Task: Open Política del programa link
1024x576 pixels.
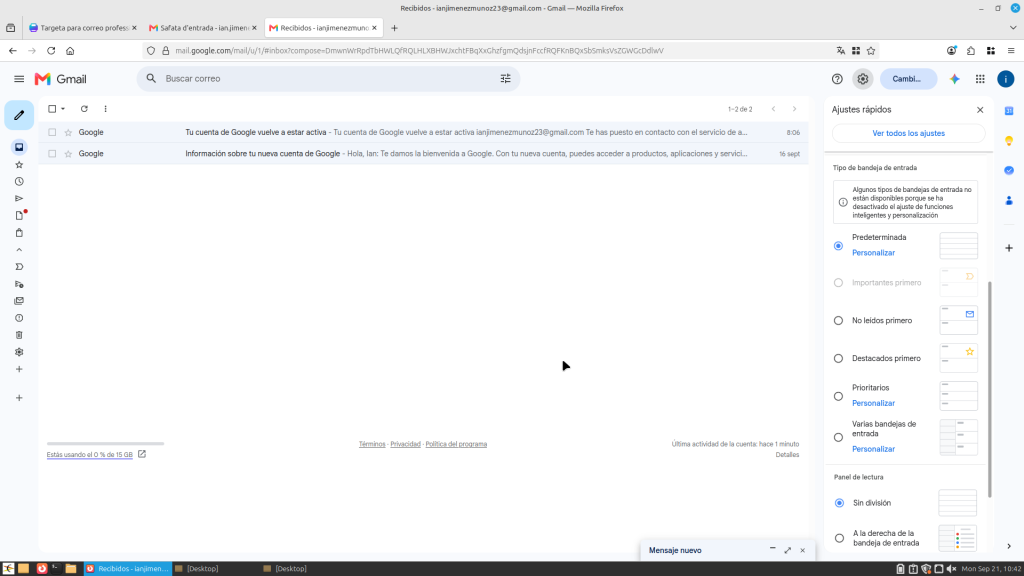Action: coord(456,444)
